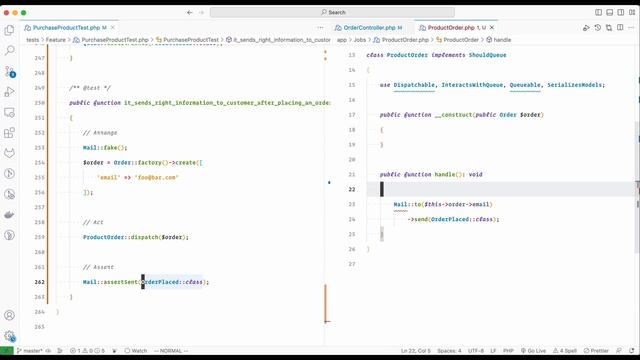Click 'Dispatchable' trait name on line 15

coord(414,85)
